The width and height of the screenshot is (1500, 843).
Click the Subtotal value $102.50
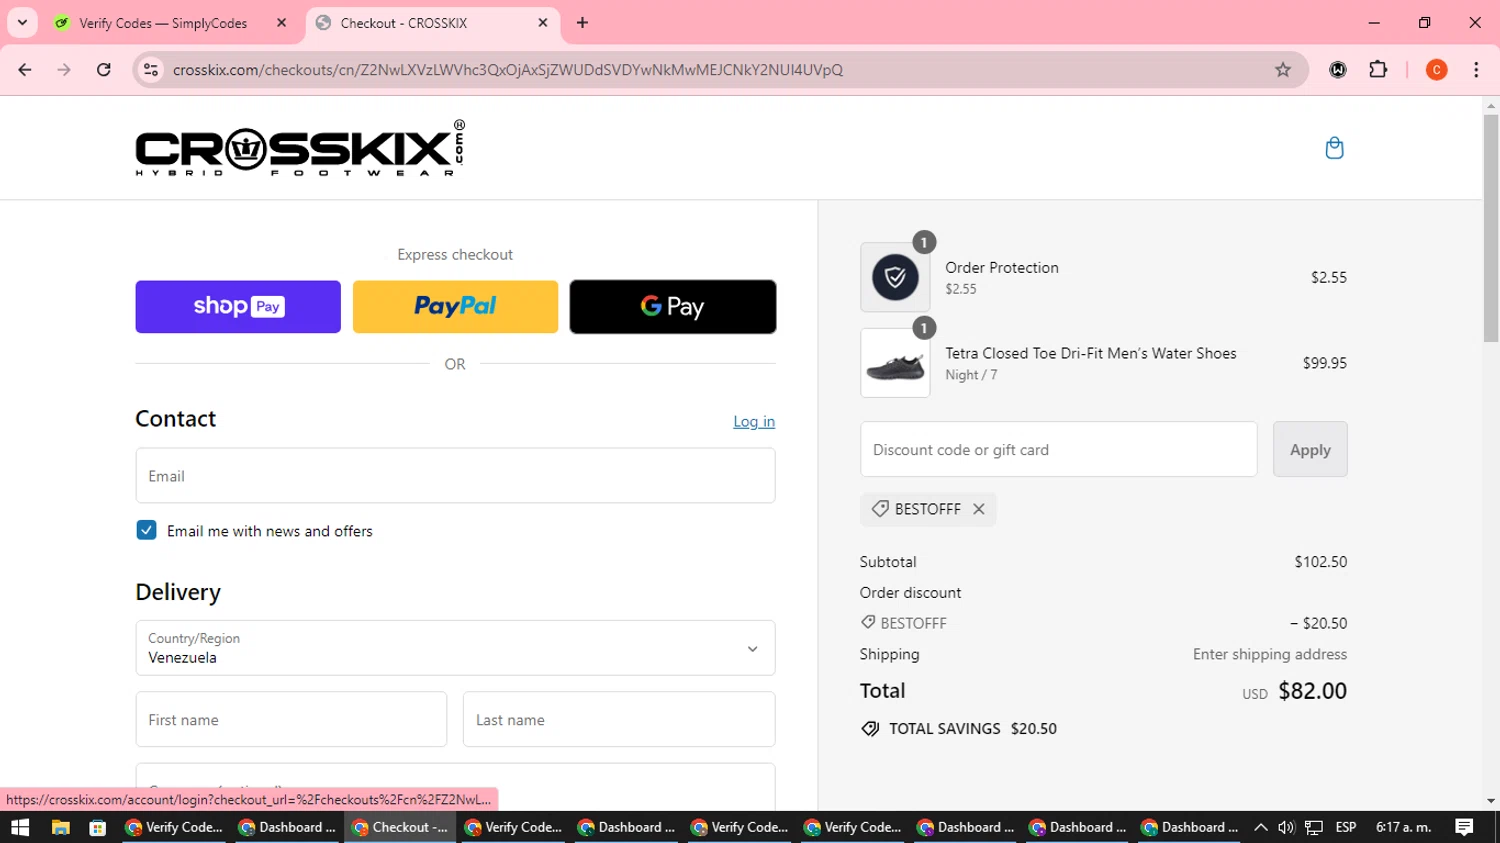[1321, 562]
